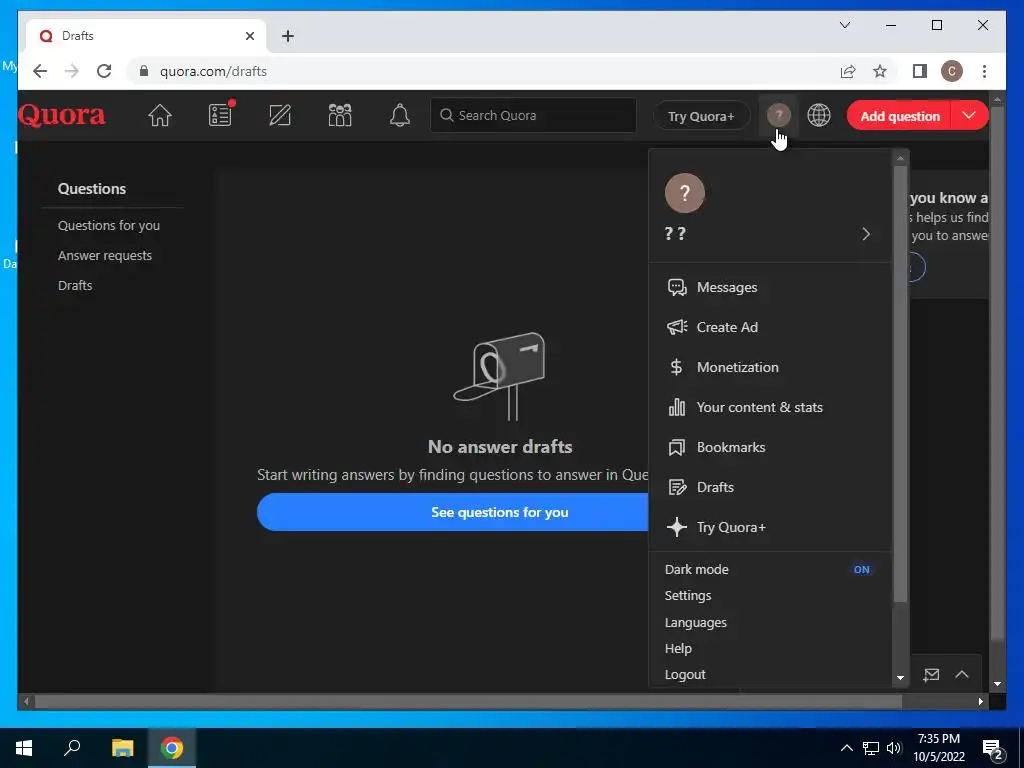Image resolution: width=1024 pixels, height=768 pixels.
Task: Open Languages from profile menu
Action: pyautogui.click(x=696, y=622)
